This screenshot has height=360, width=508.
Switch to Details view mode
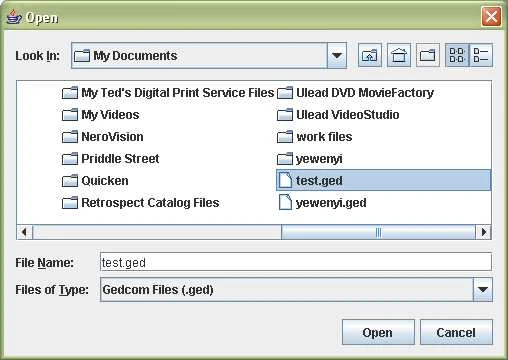[x=481, y=55]
